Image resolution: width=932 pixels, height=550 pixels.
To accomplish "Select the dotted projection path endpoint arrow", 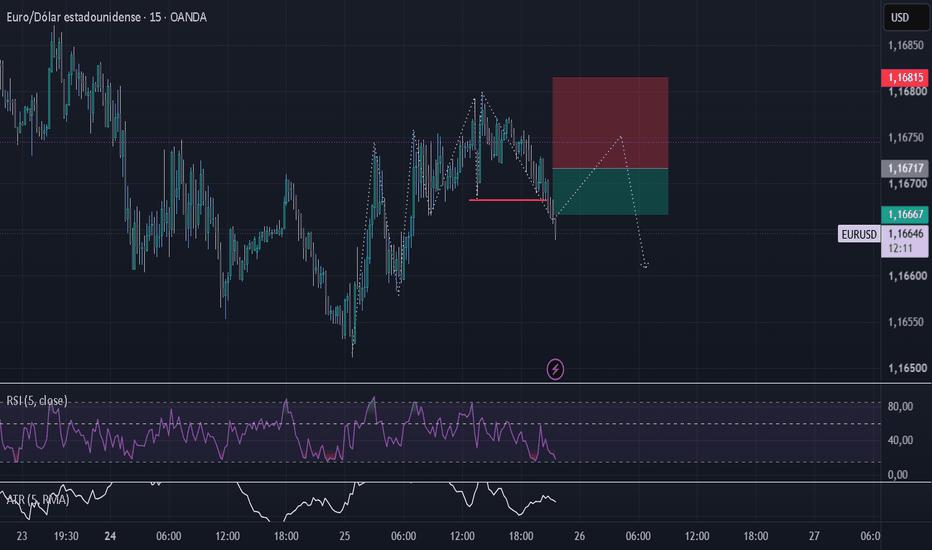I will tap(645, 265).
